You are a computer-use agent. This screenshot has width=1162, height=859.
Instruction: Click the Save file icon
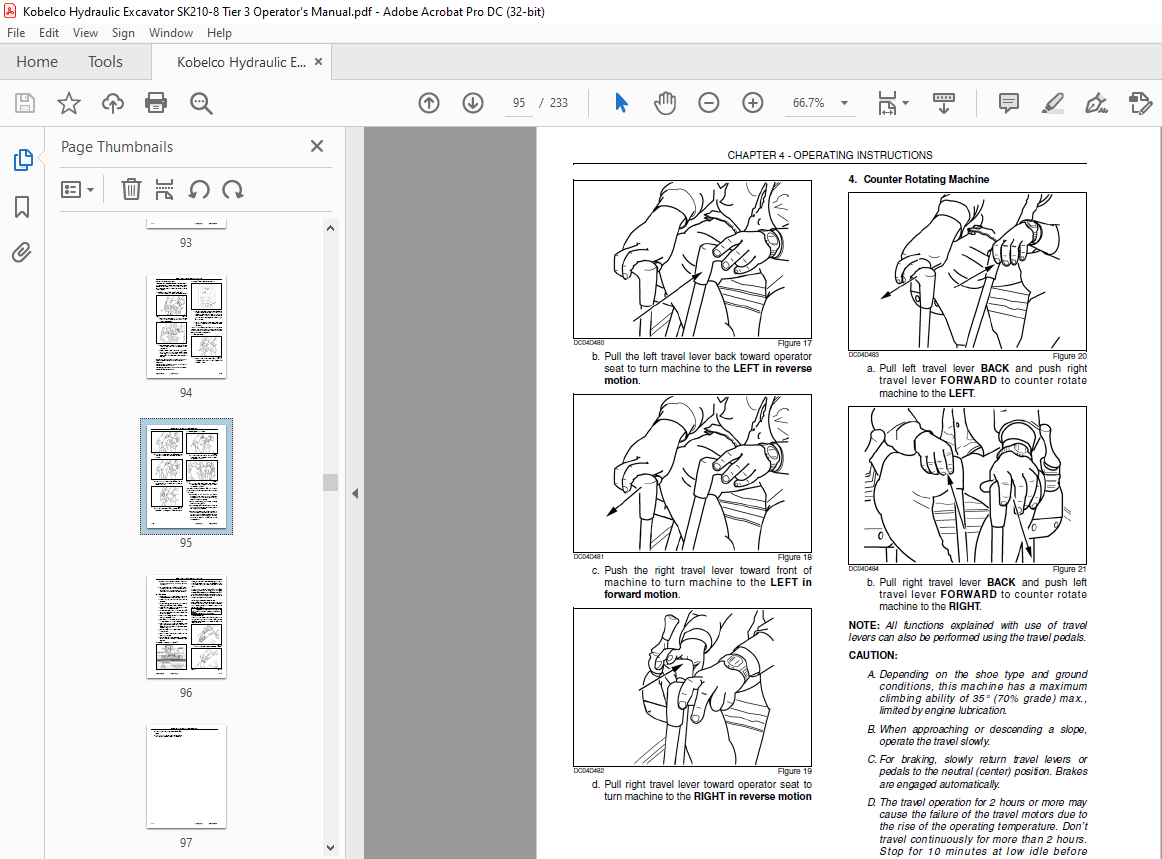[x=25, y=103]
